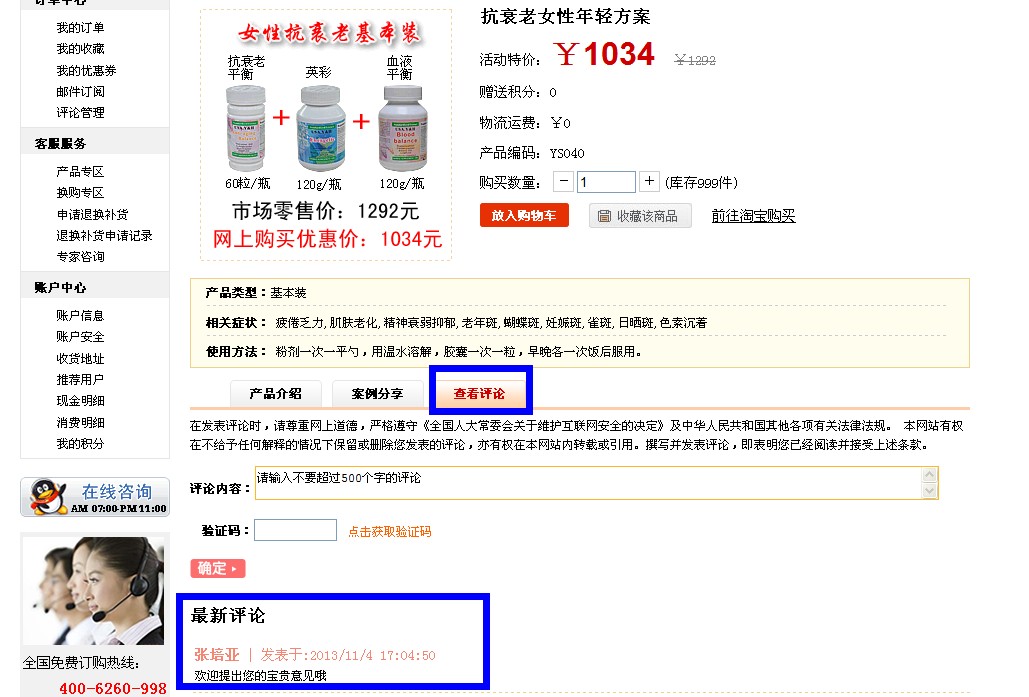Open 前往淘宝购买 link
The image size is (1029, 697).
click(753, 216)
